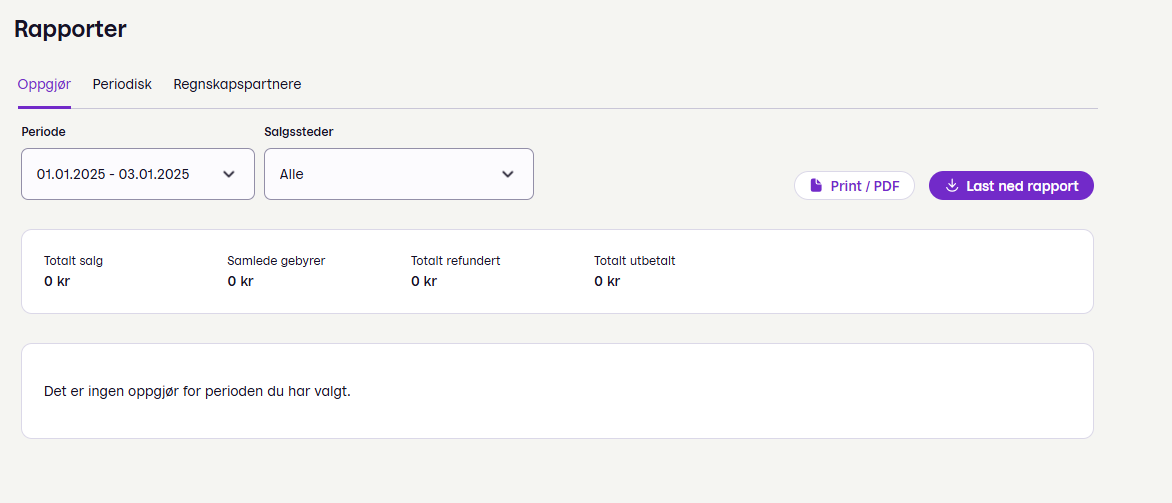Click the Rapporter page heading

70,29
